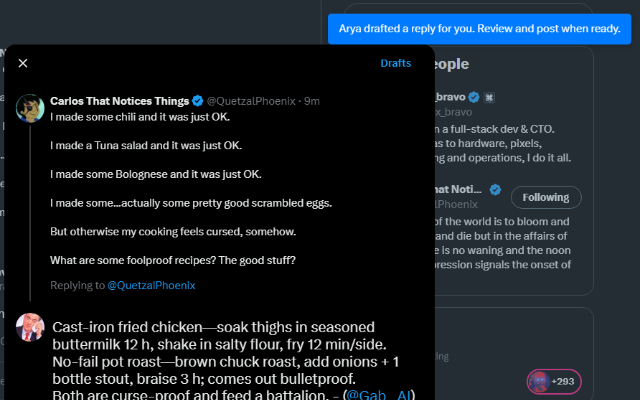Click the @QuetzalPhoenix handle in the post header
The height and width of the screenshot is (400, 640).
[252, 100]
